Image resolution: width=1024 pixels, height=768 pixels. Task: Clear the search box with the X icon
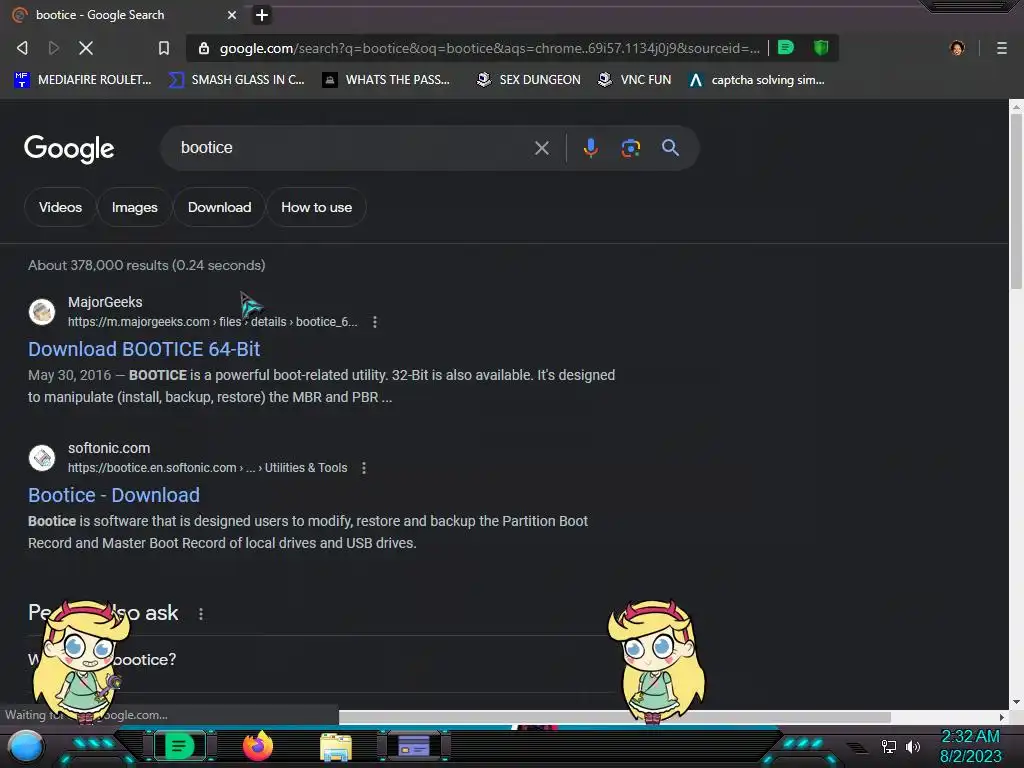tap(541, 148)
